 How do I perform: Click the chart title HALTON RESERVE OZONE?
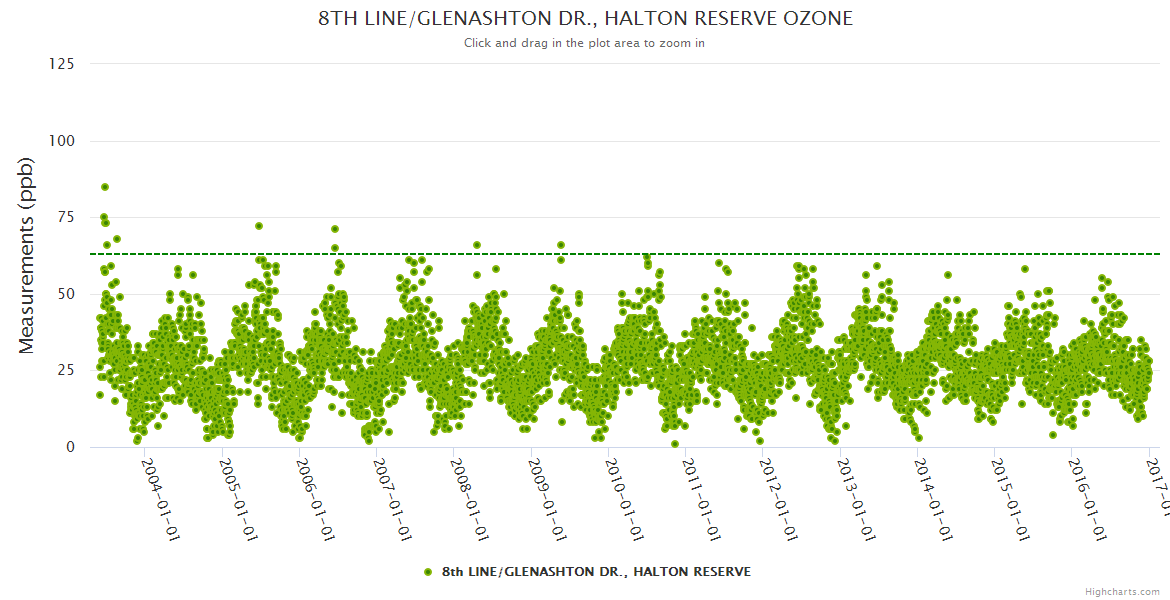point(585,19)
